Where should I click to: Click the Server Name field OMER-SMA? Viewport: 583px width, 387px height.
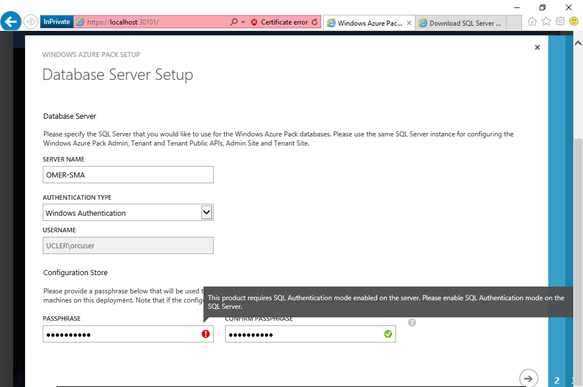[x=128, y=175]
